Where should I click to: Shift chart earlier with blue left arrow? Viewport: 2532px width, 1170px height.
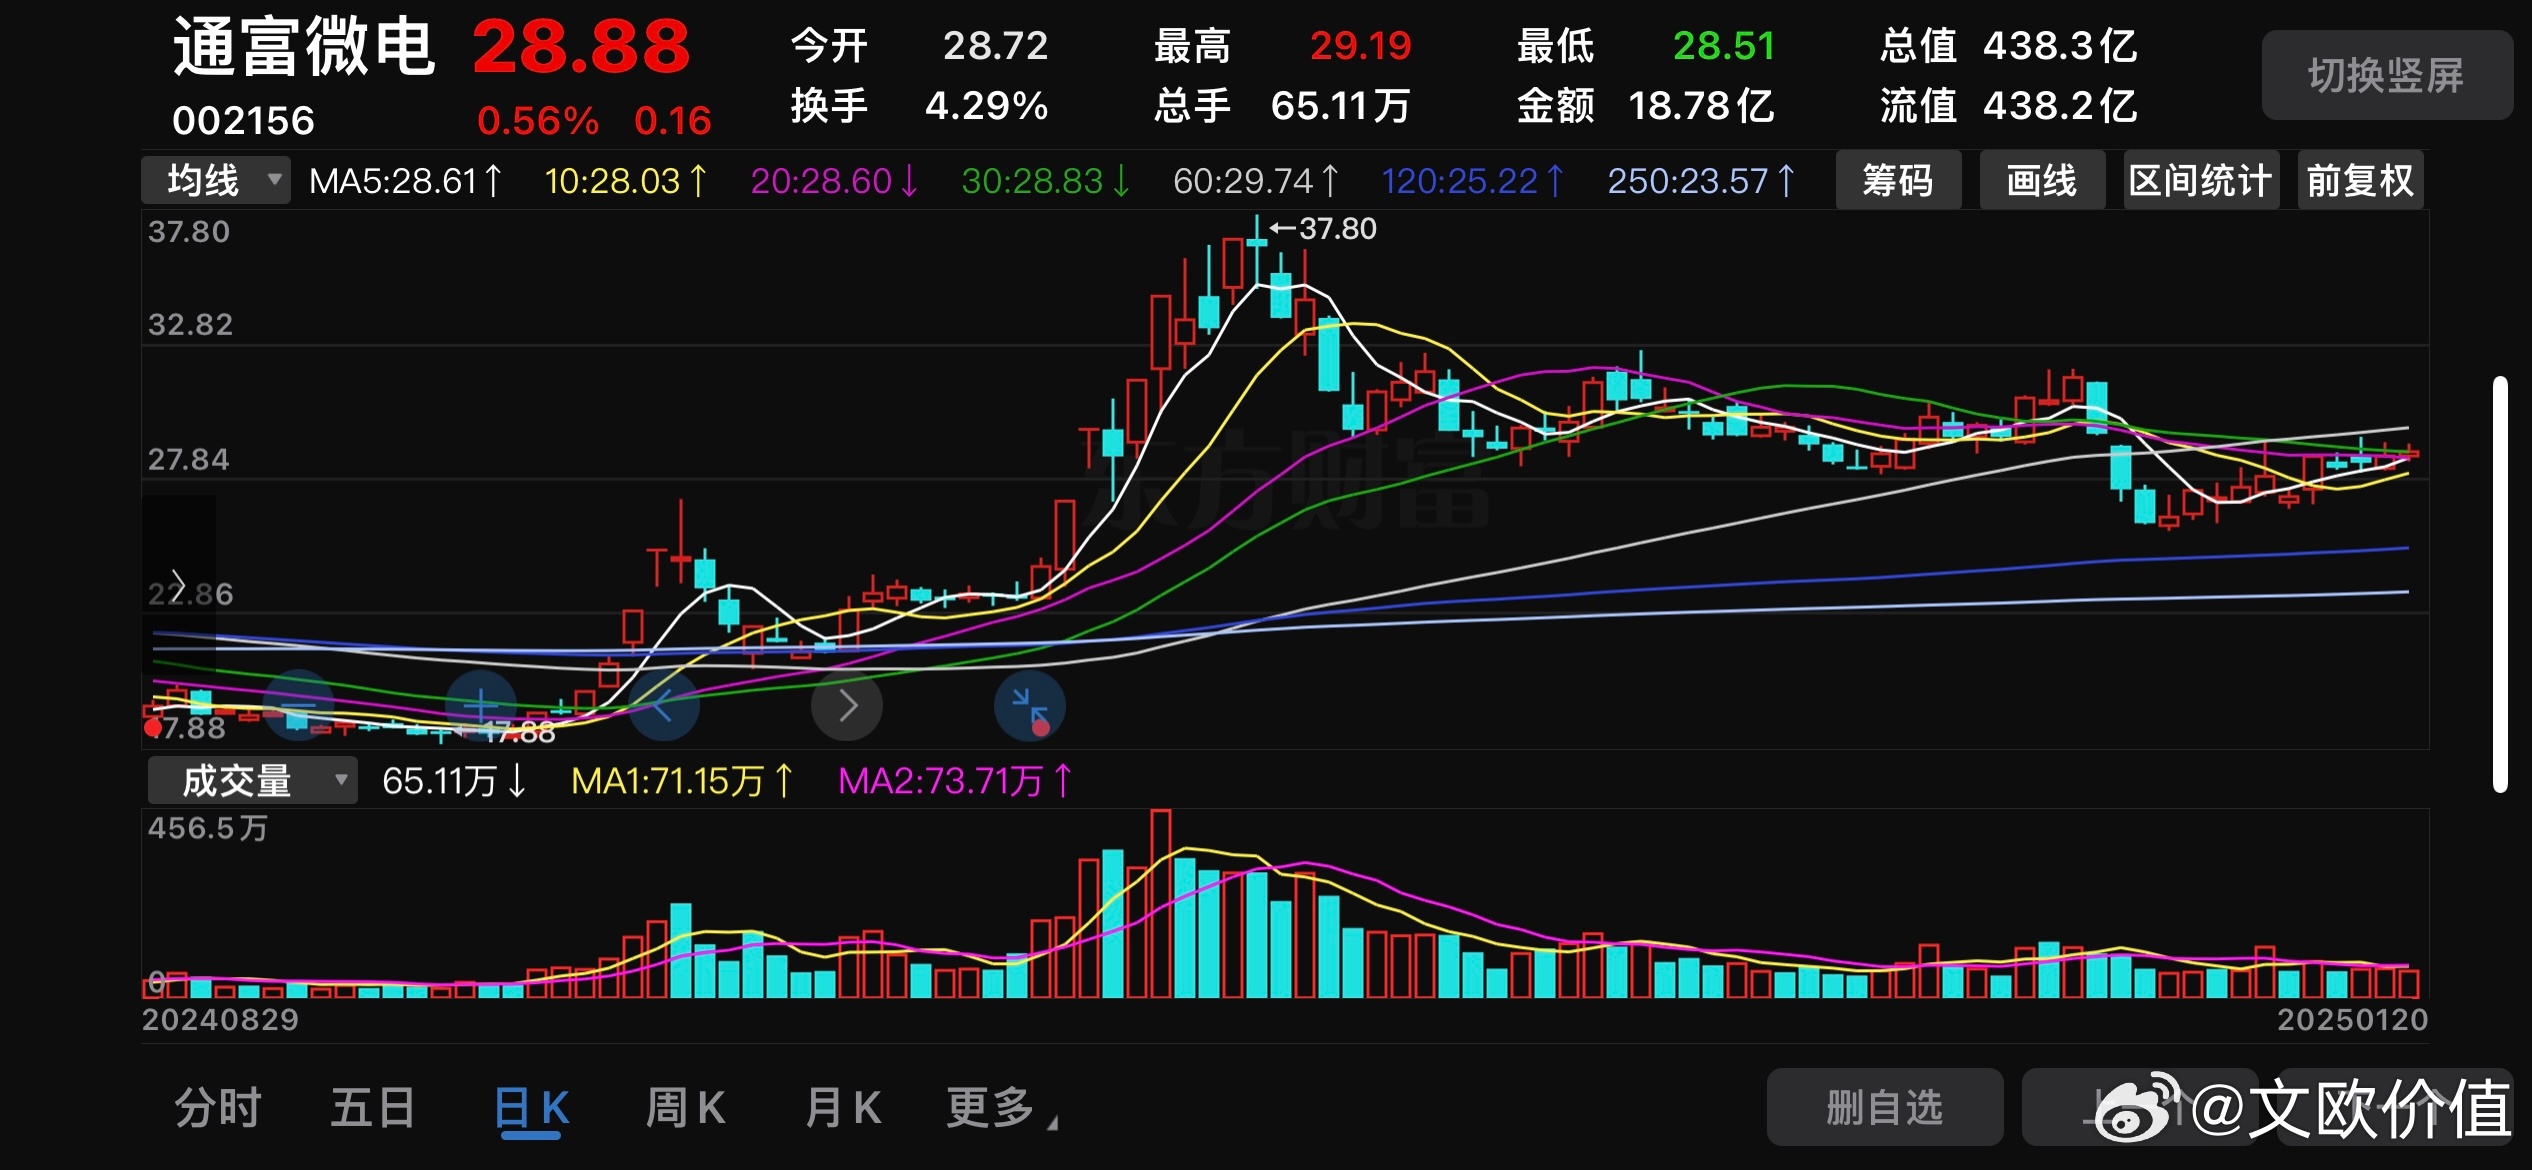click(x=663, y=705)
